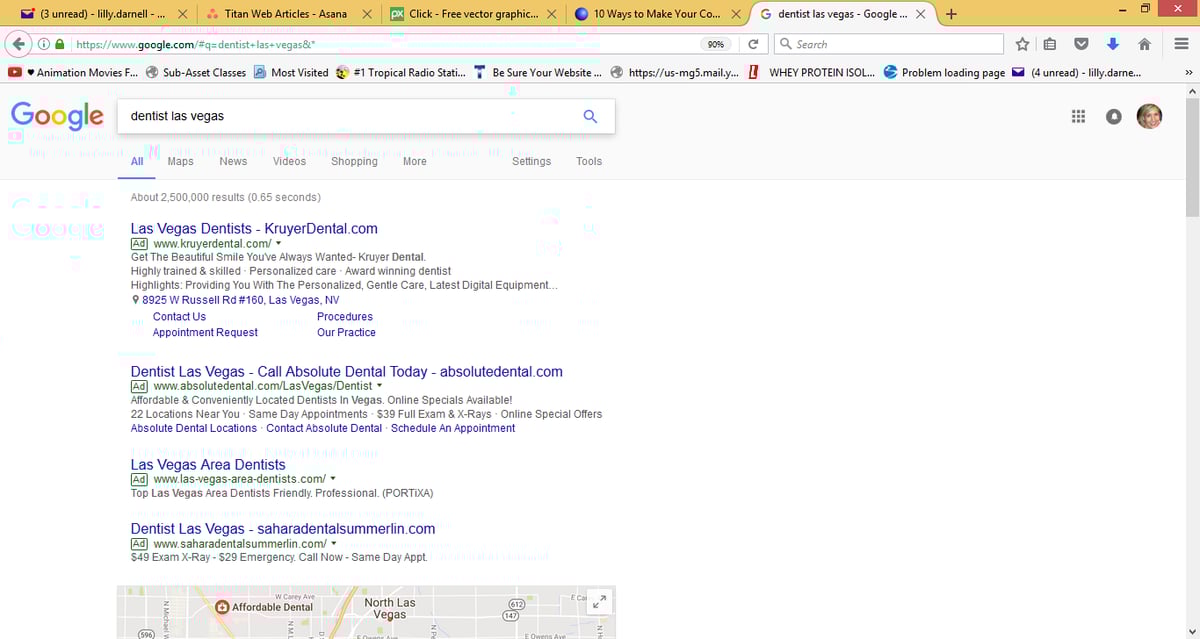Open the Schedule An Appointment link
Viewport: 1200px width, 639px height.
pos(453,428)
